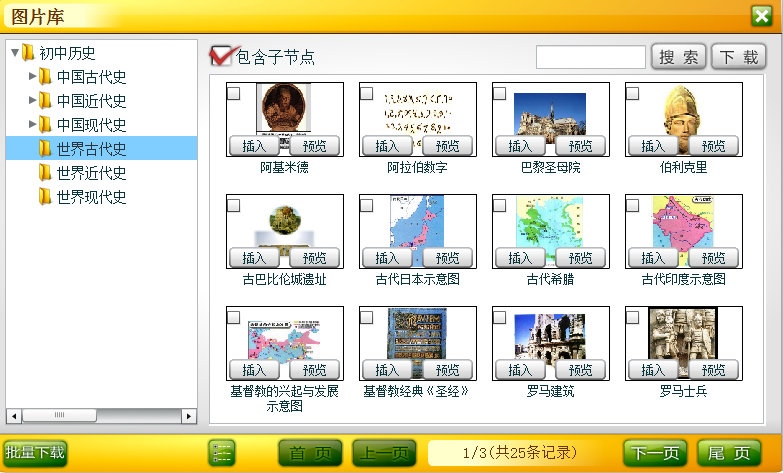Select the 中国近代史 tree item
This screenshot has width=783, height=473.
coord(91,101)
